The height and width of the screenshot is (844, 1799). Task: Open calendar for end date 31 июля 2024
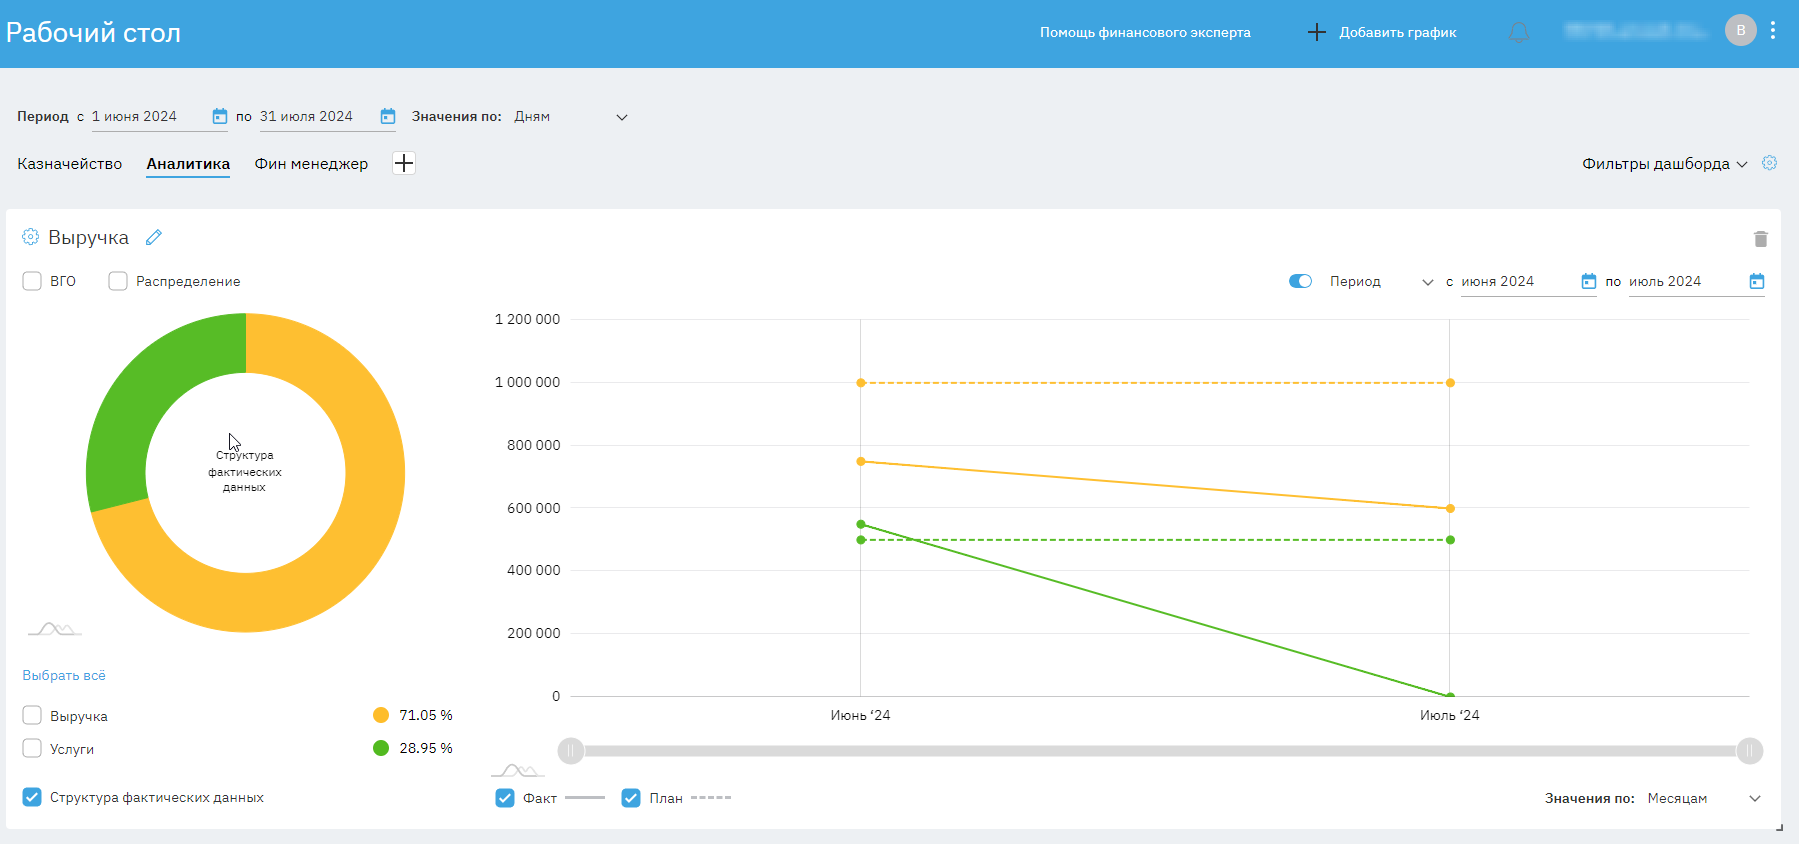tap(388, 117)
